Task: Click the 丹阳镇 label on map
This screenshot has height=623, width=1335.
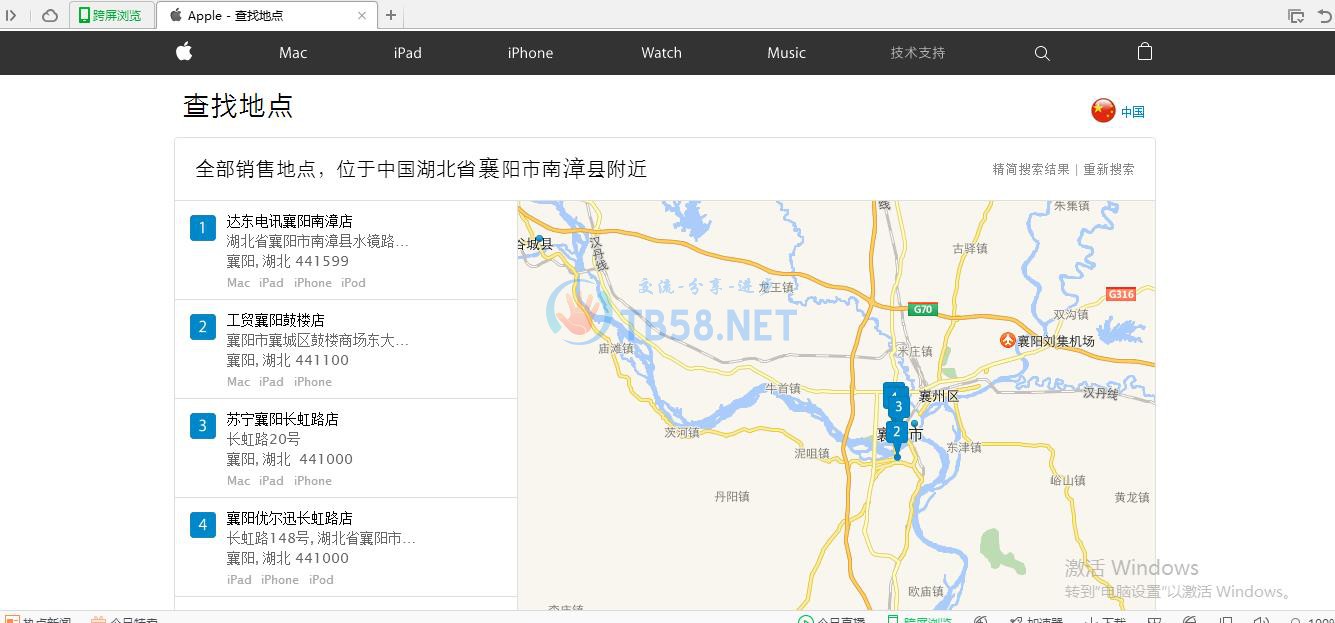Action: coord(732,496)
